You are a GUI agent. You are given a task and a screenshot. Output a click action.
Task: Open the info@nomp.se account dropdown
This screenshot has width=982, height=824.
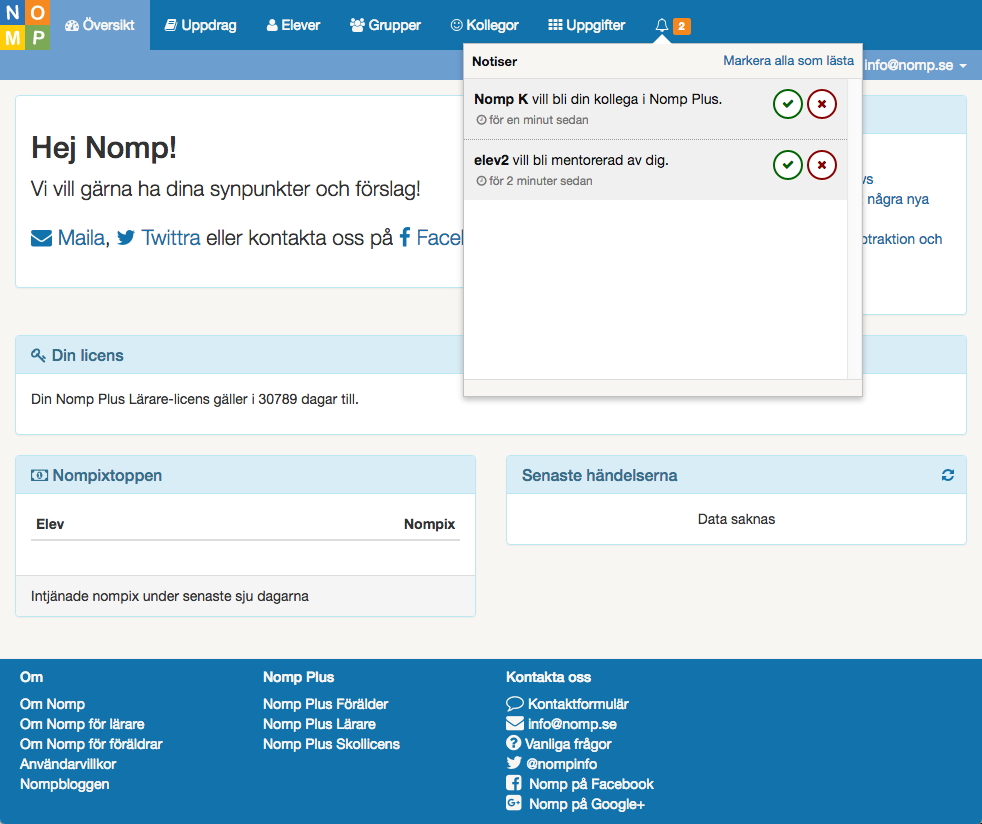tap(915, 65)
